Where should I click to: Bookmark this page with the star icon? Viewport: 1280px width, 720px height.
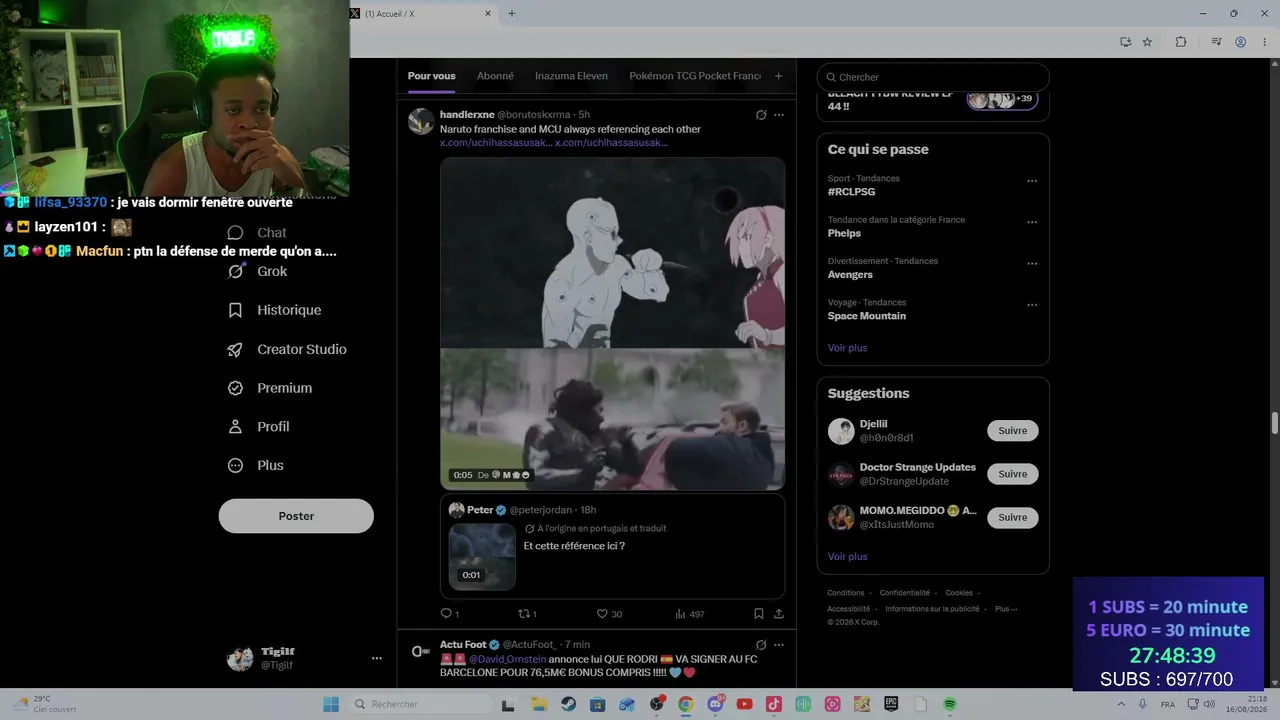coord(1147,42)
